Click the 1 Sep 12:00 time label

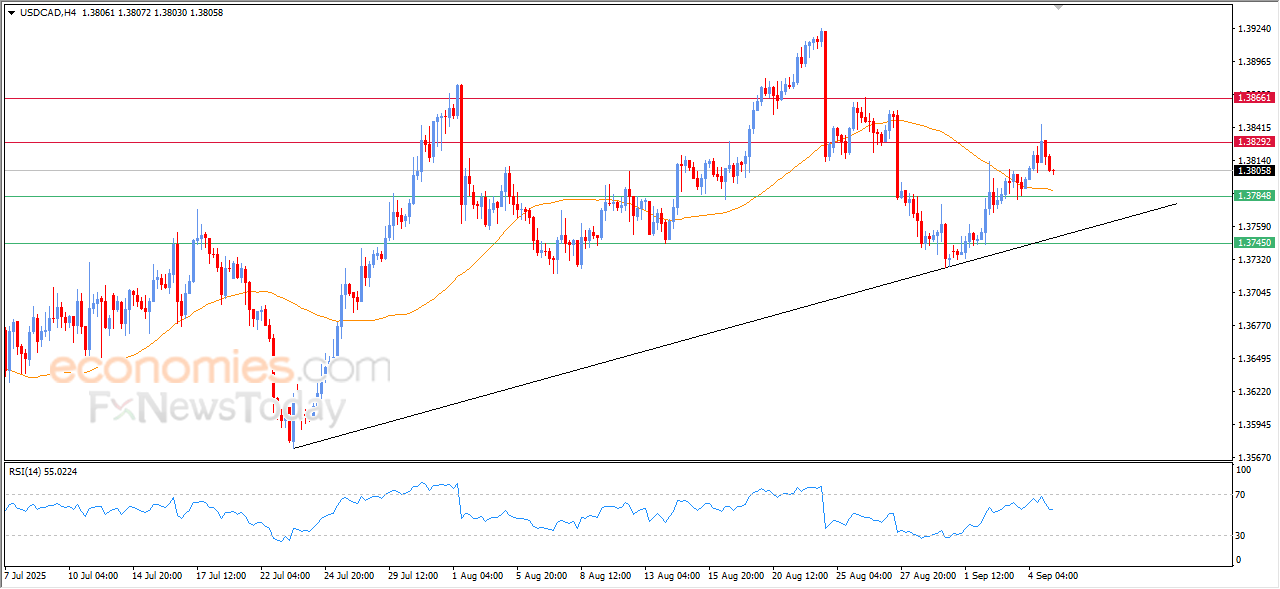click(x=989, y=576)
